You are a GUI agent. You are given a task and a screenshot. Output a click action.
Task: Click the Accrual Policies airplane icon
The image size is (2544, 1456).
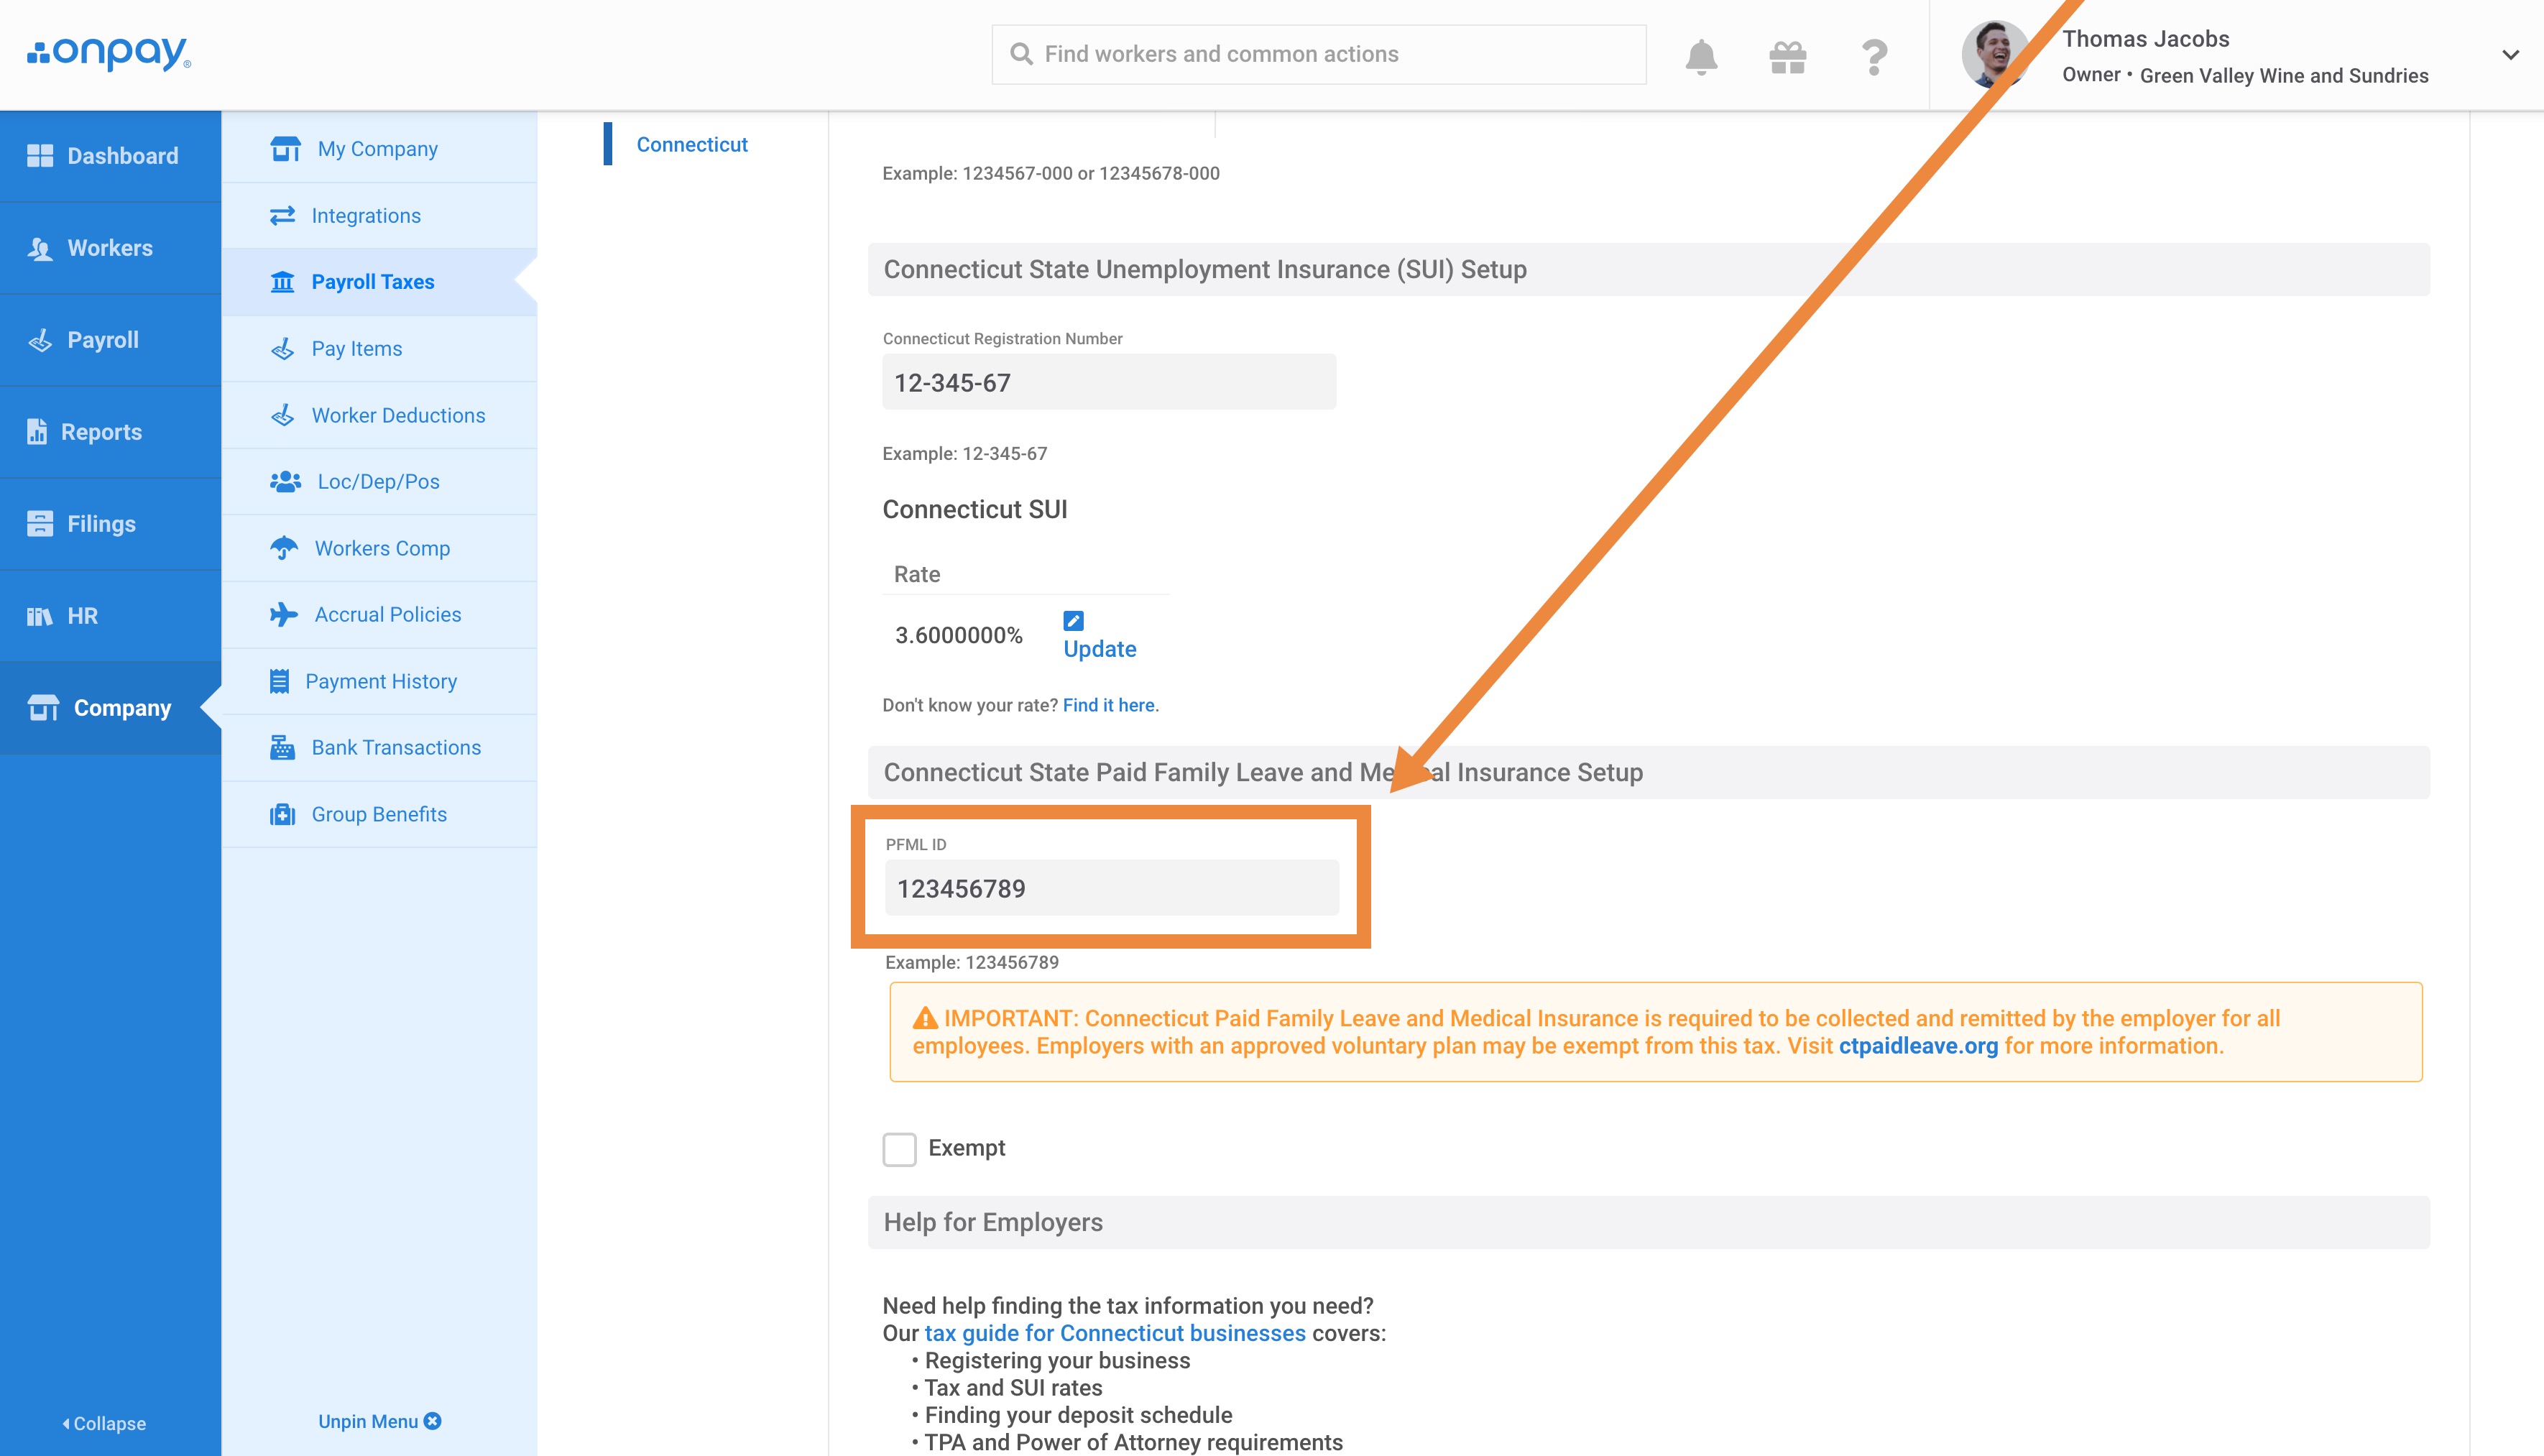point(284,614)
